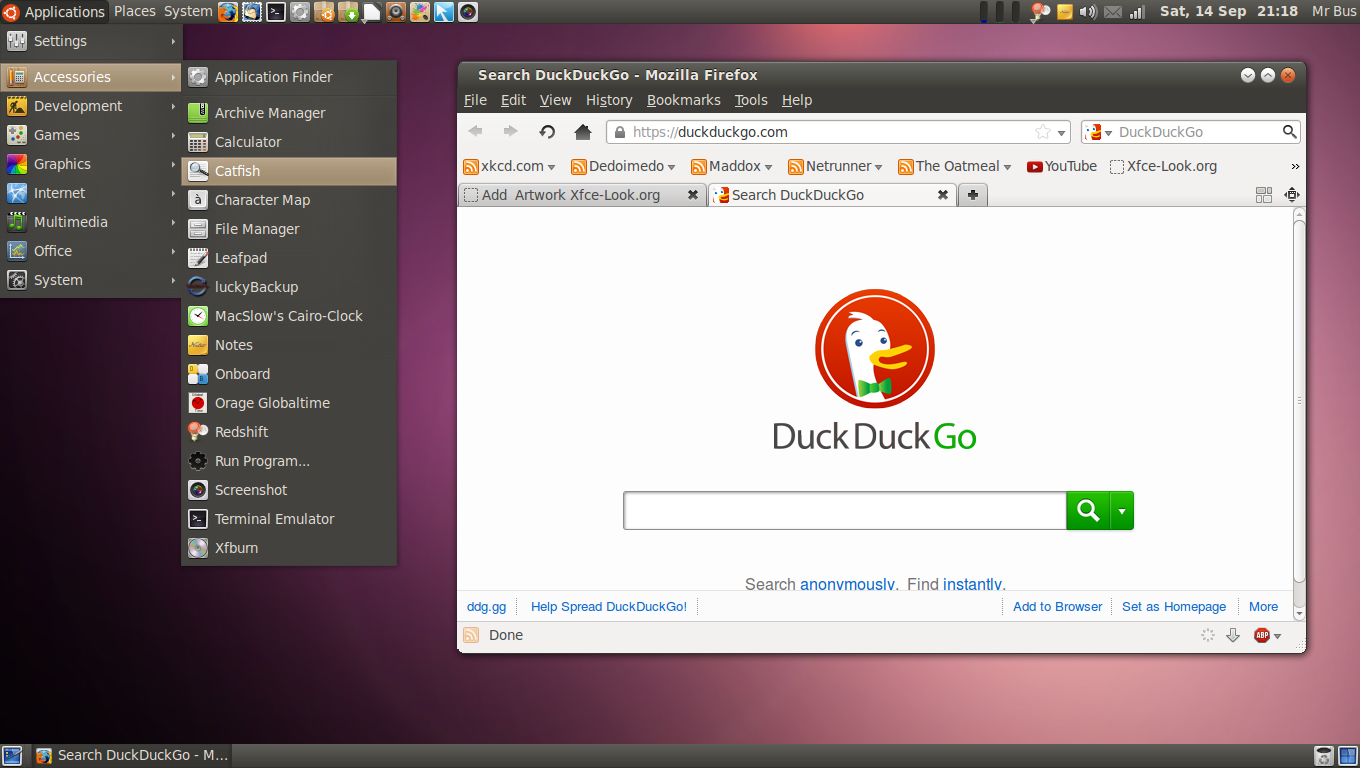Click the trash icon in bottom panel
The image size is (1360, 768).
point(1323,756)
